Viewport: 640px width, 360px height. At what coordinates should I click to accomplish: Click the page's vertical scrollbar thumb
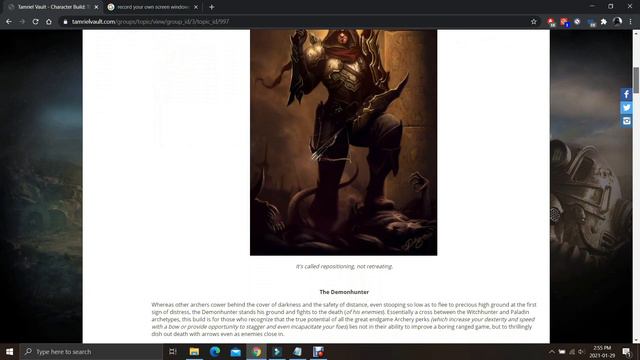point(636,80)
